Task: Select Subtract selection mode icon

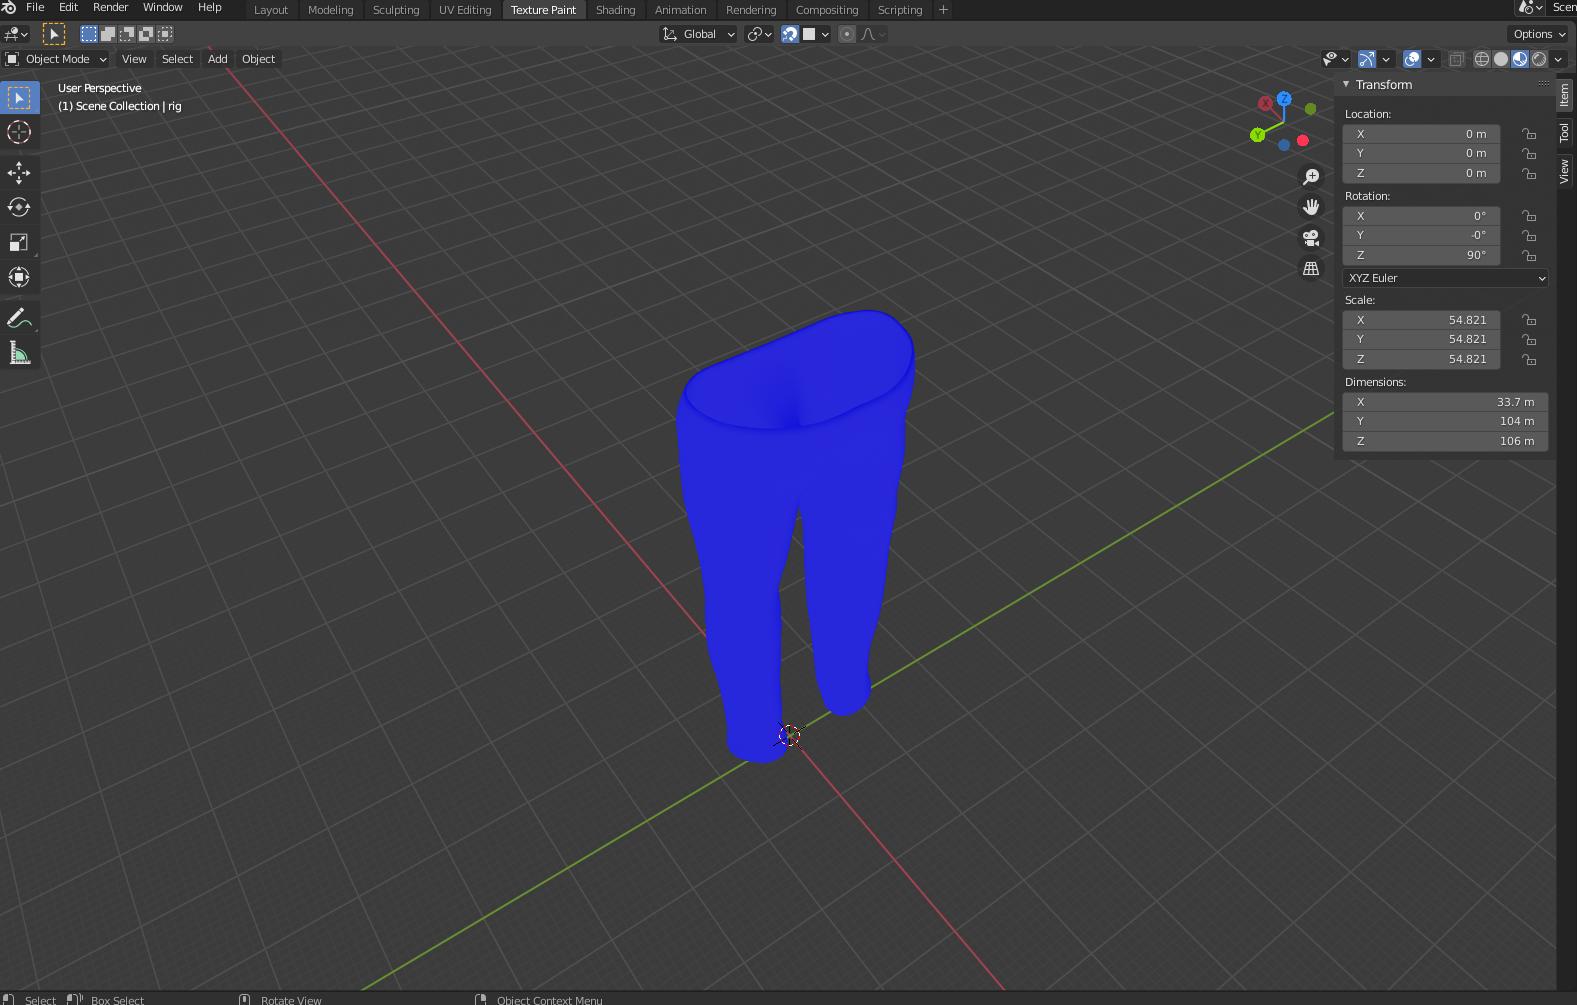Action: [127, 34]
